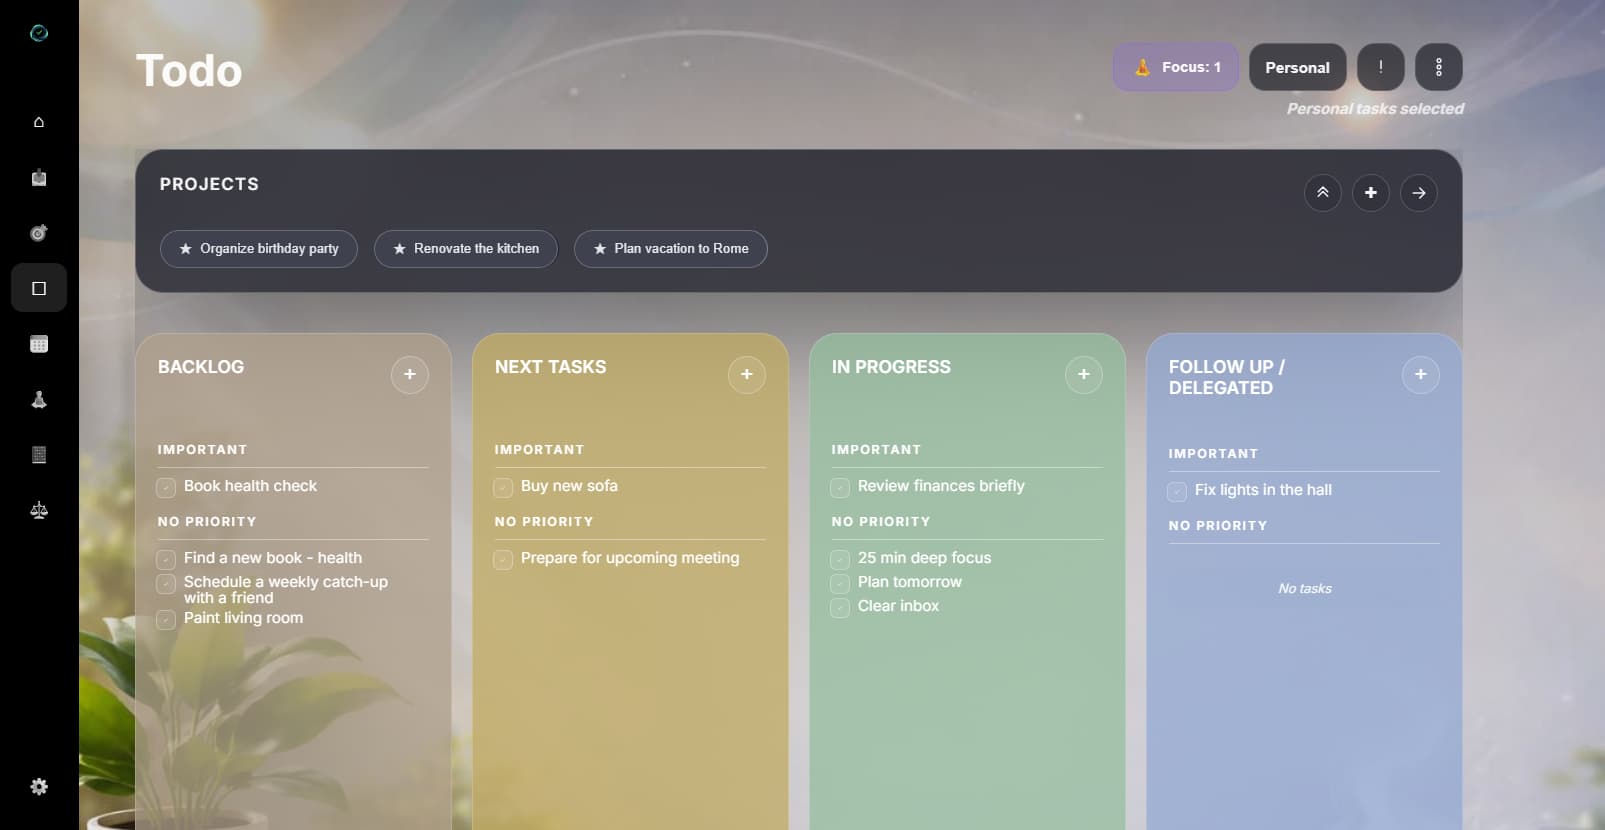Check off Buy new sofa

point(503,488)
